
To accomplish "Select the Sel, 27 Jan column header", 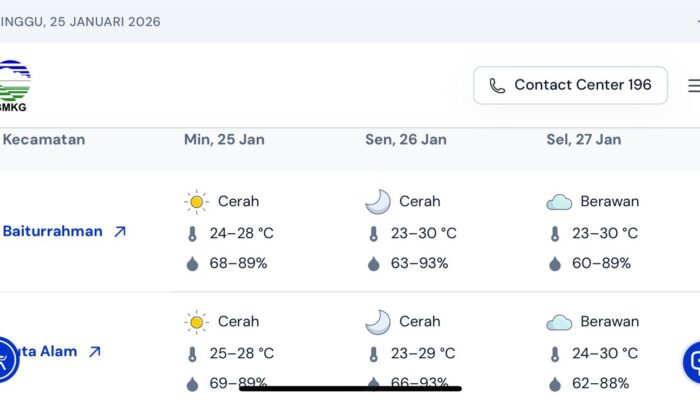I will click(x=583, y=140).
